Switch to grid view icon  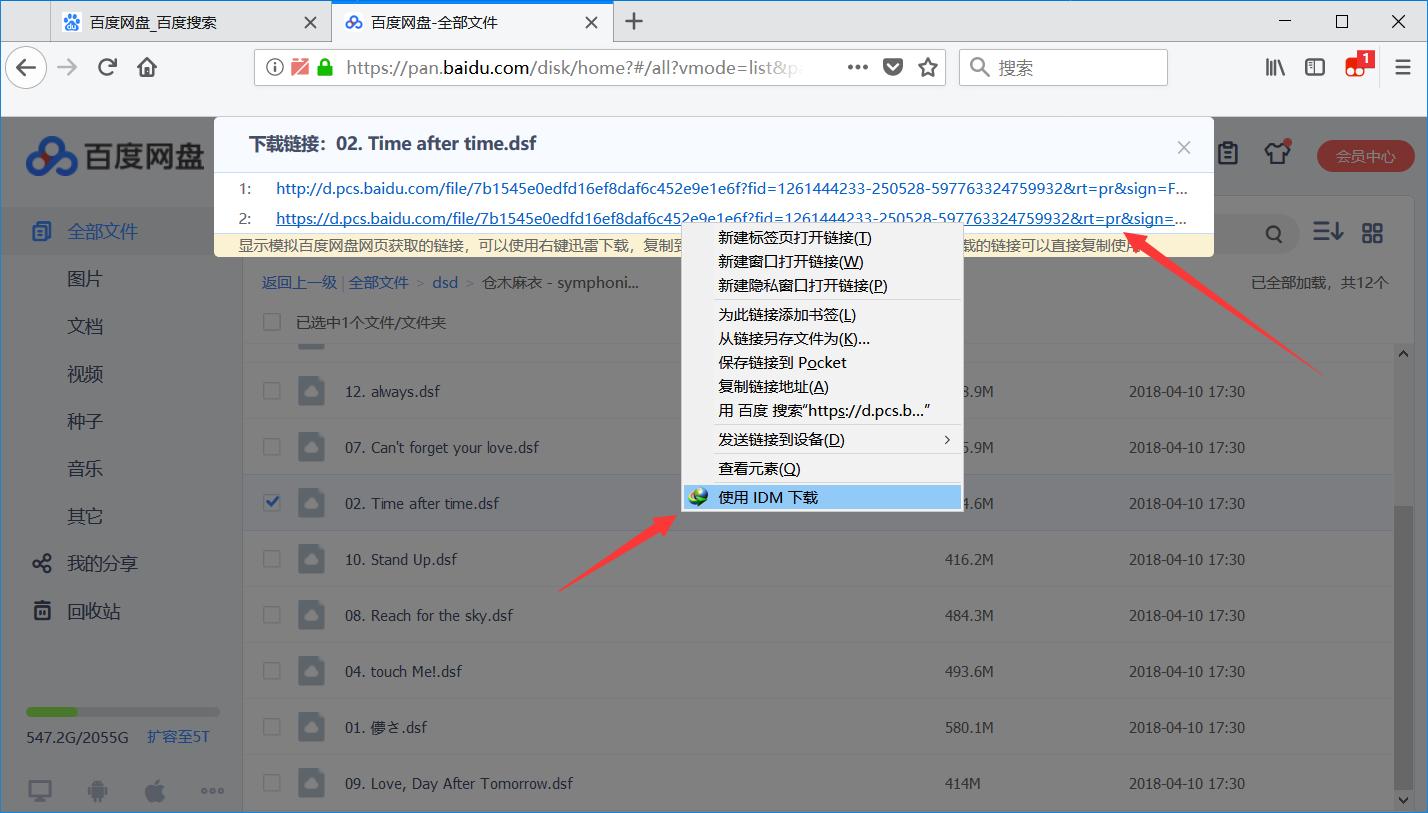[x=1372, y=232]
